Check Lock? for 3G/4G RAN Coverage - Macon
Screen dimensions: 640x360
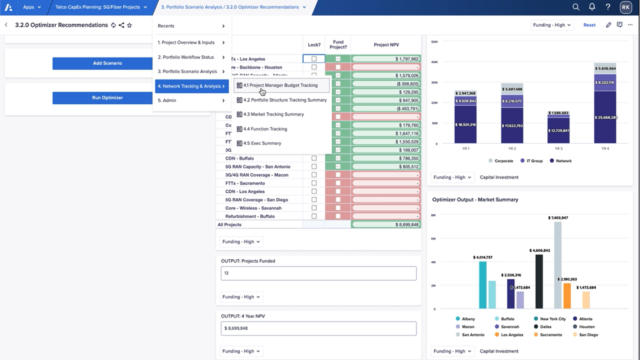tap(314, 175)
